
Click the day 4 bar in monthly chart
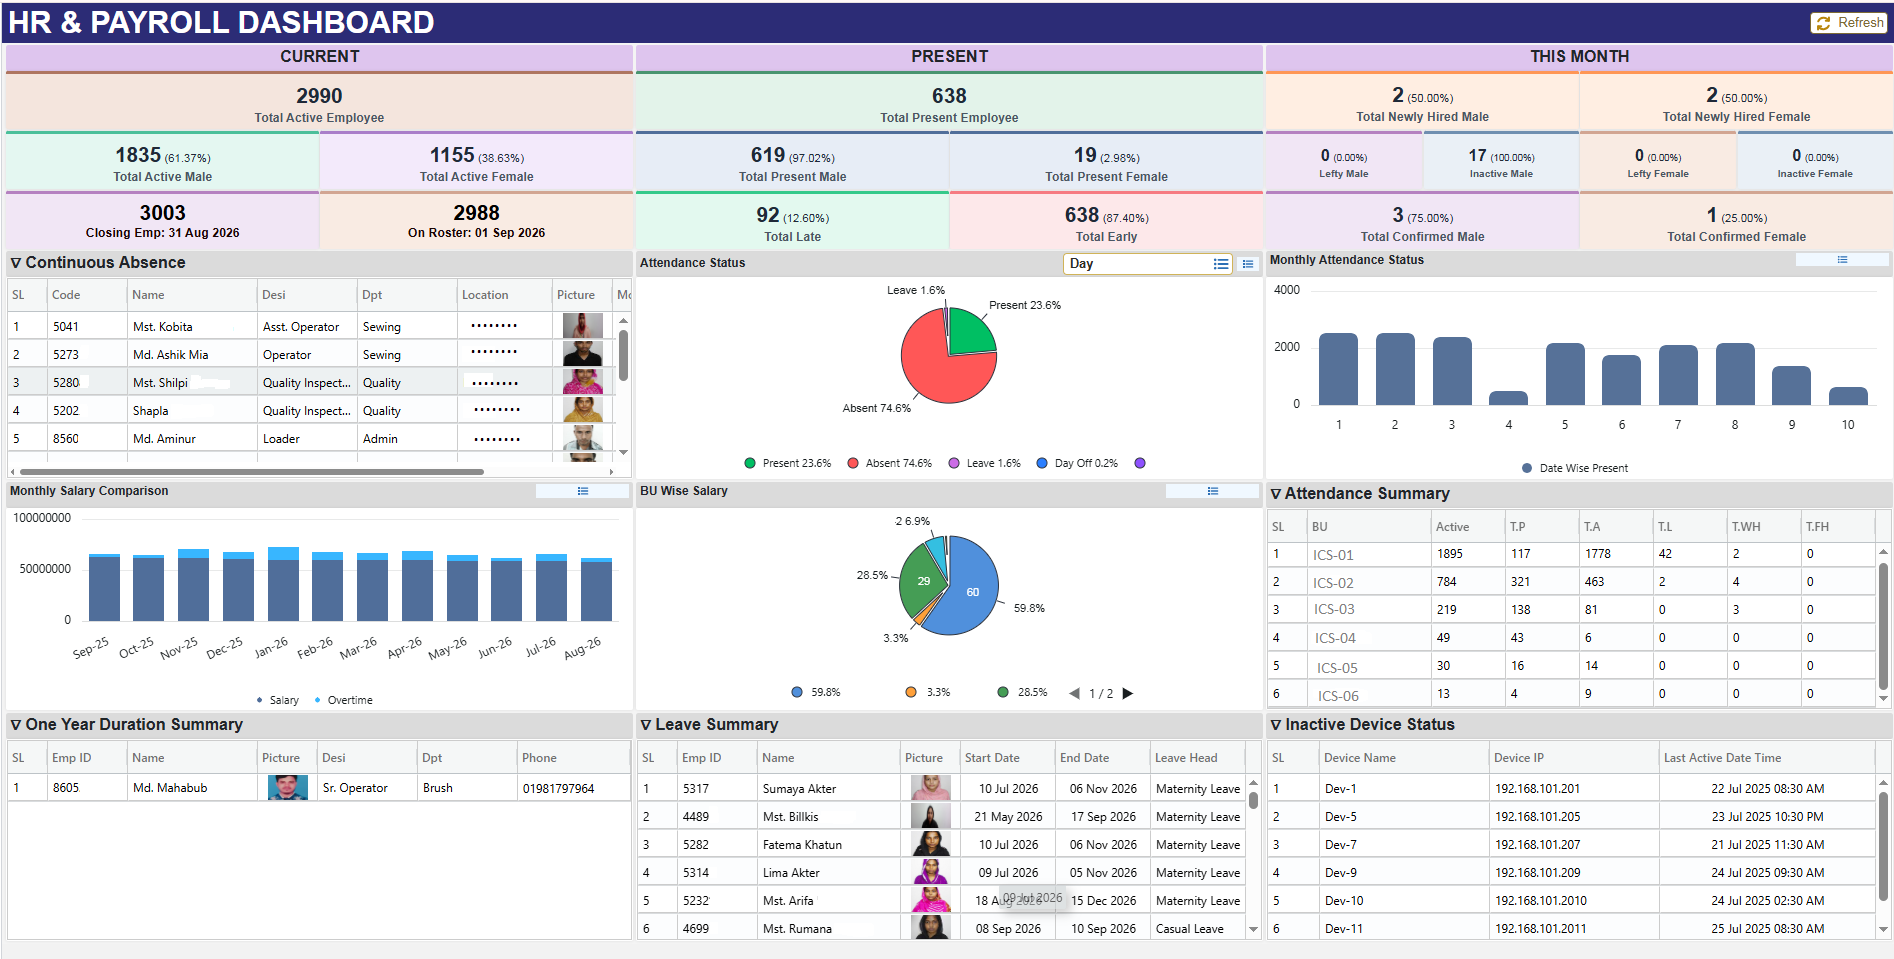pos(1508,398)
